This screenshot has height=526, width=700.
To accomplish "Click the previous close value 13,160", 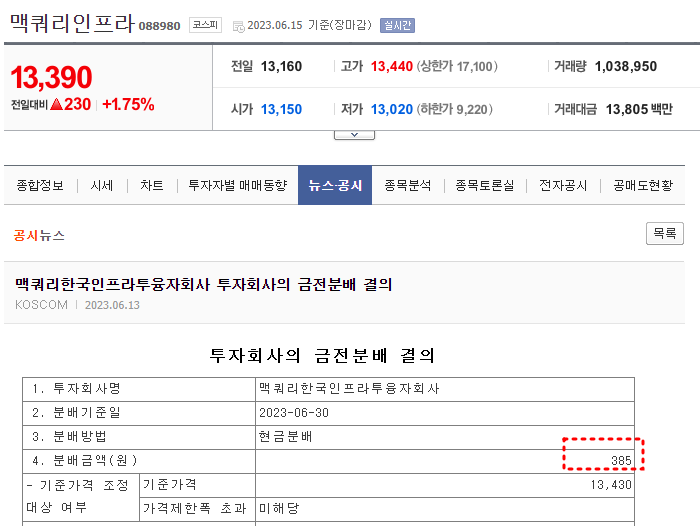I will (281, 67).
